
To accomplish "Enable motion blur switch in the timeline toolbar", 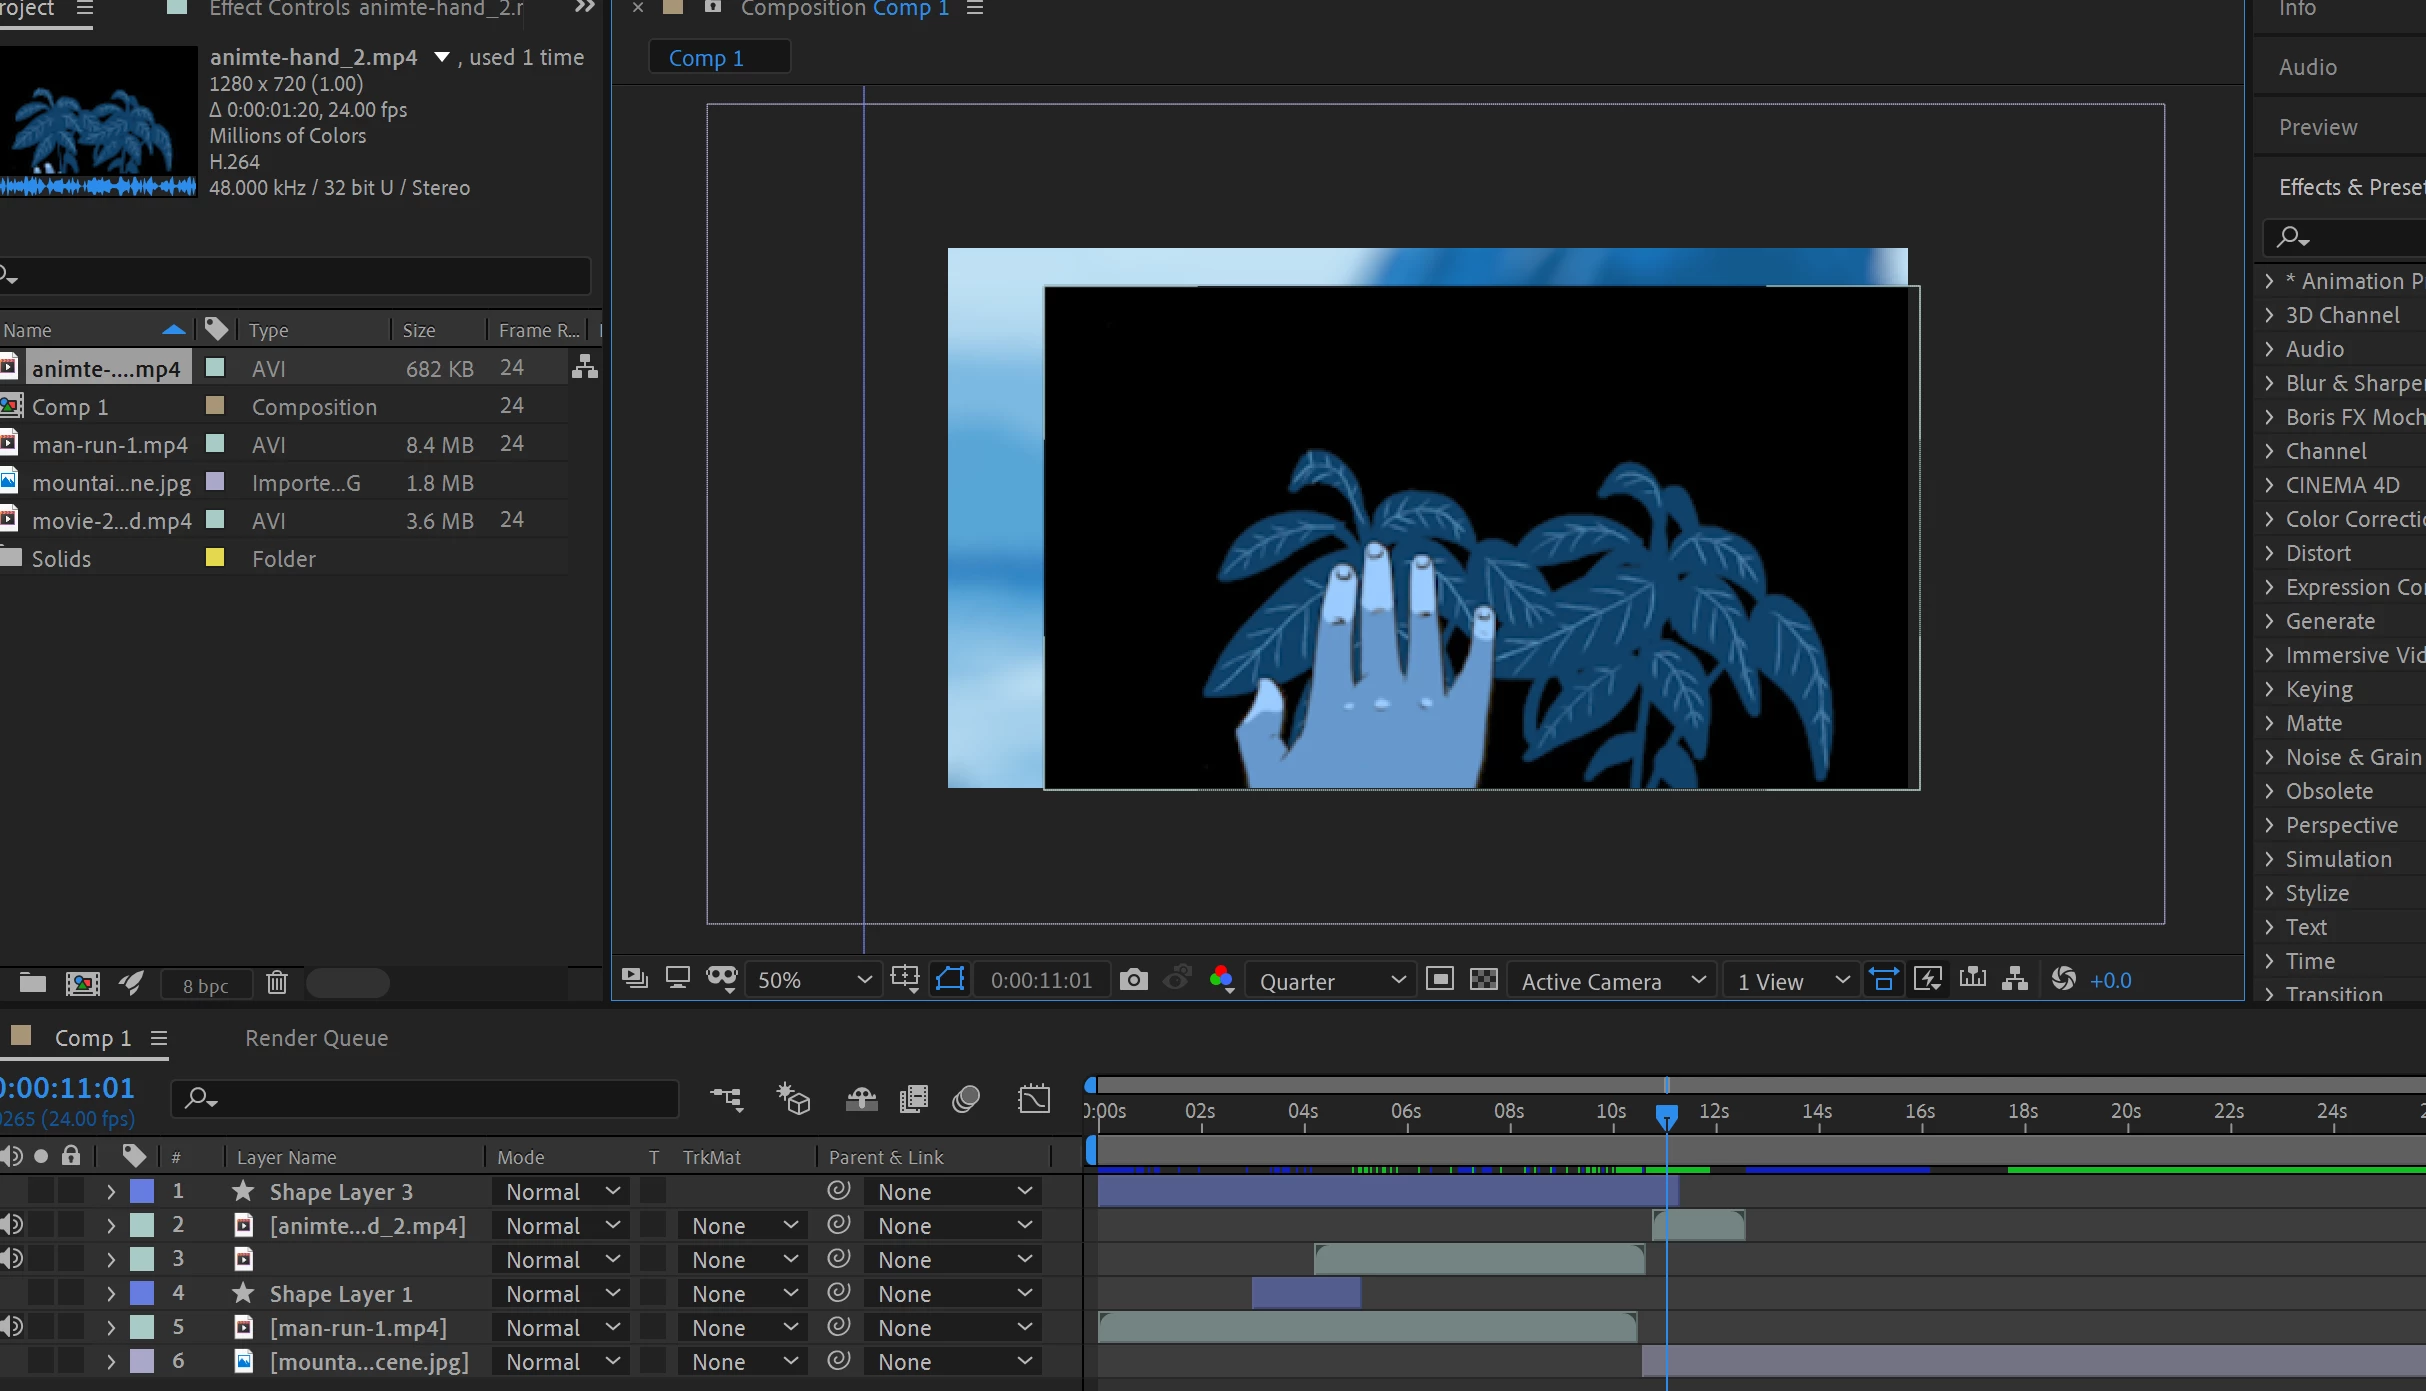I will click(965, 1100).
